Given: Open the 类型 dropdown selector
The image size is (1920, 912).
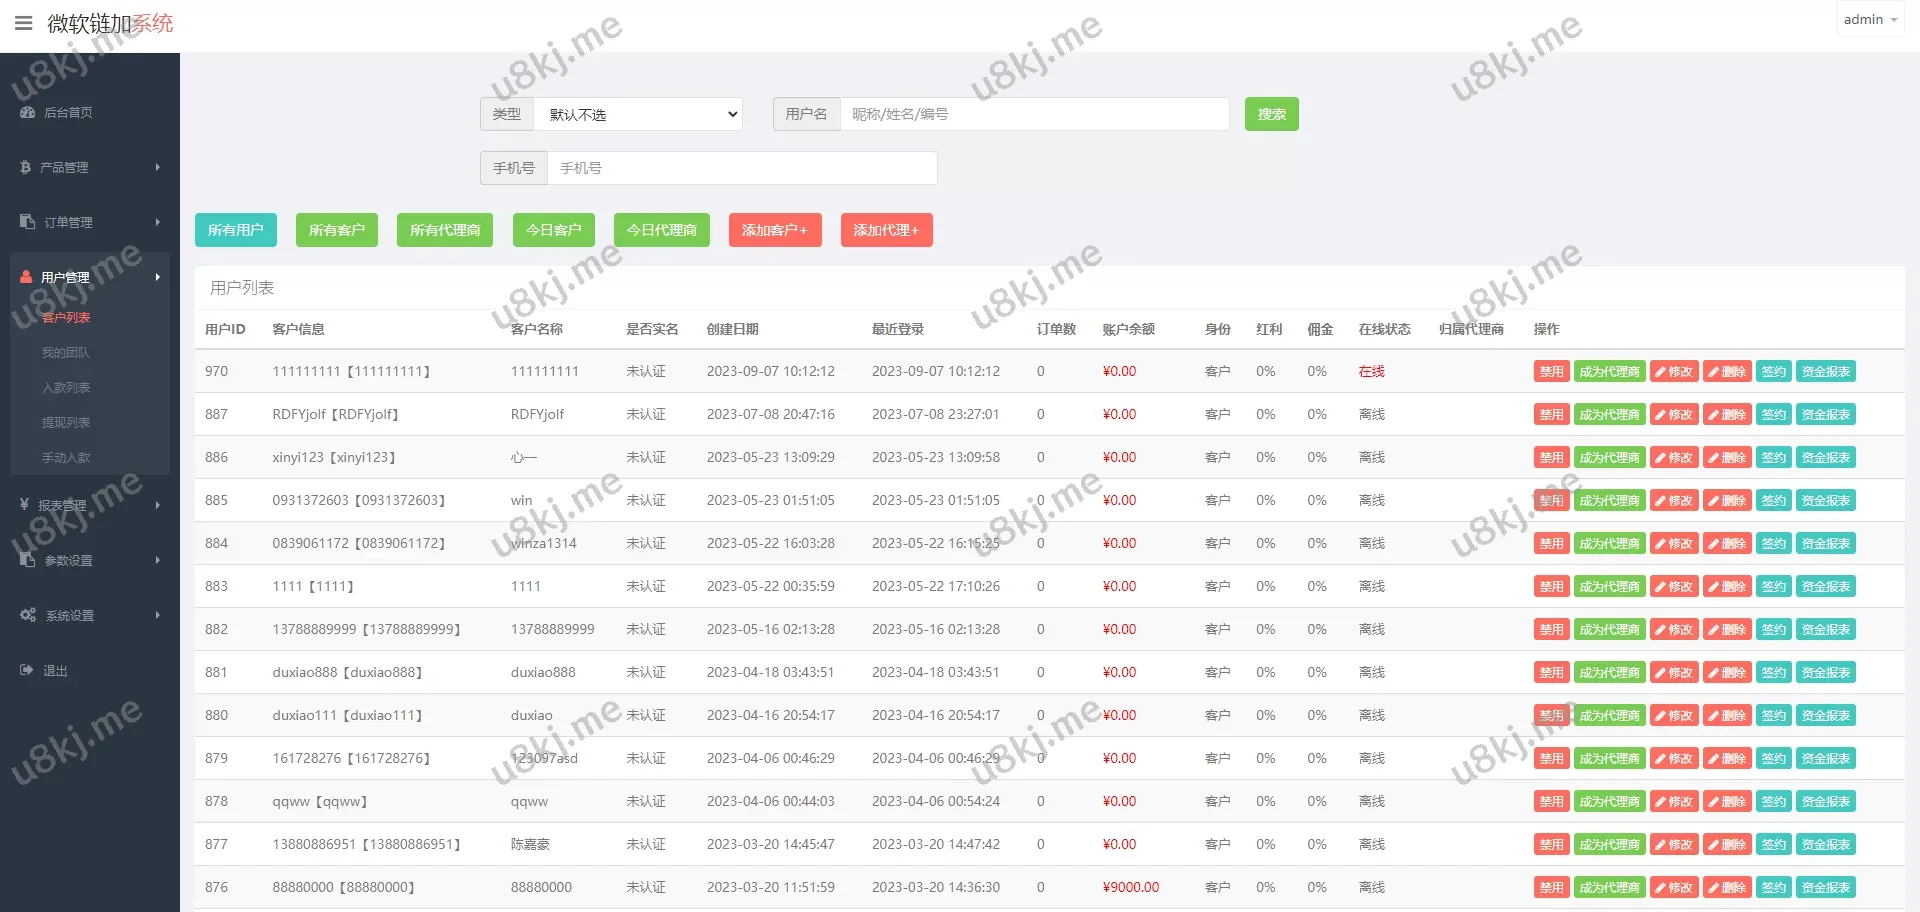Looking at the screenshot, I should click(638, 114).
